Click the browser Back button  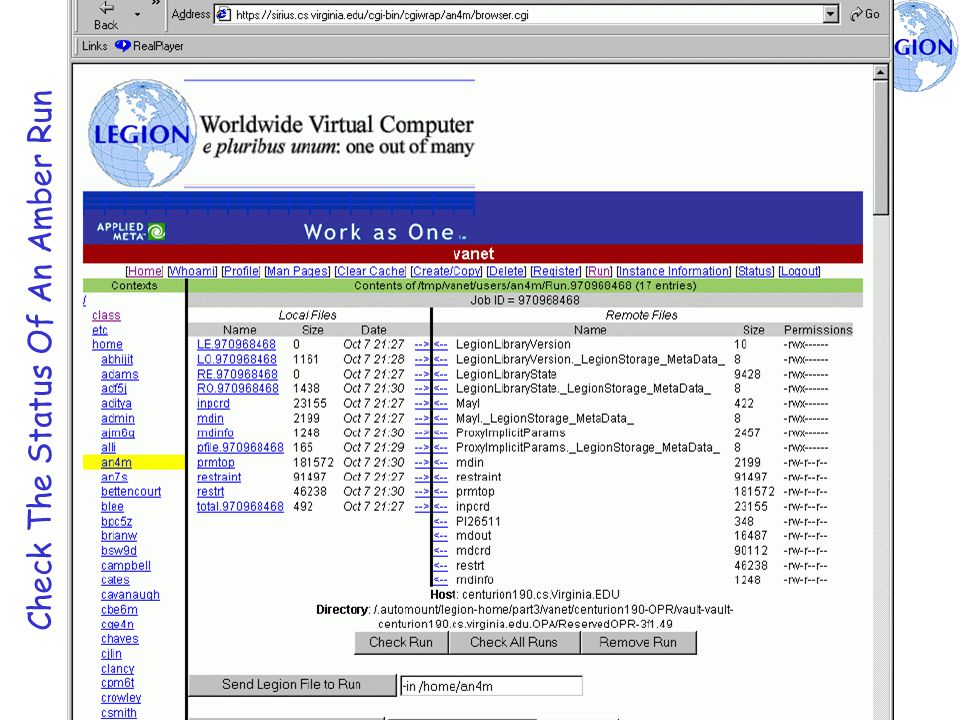pyautogui.click(x=106, y=16)
